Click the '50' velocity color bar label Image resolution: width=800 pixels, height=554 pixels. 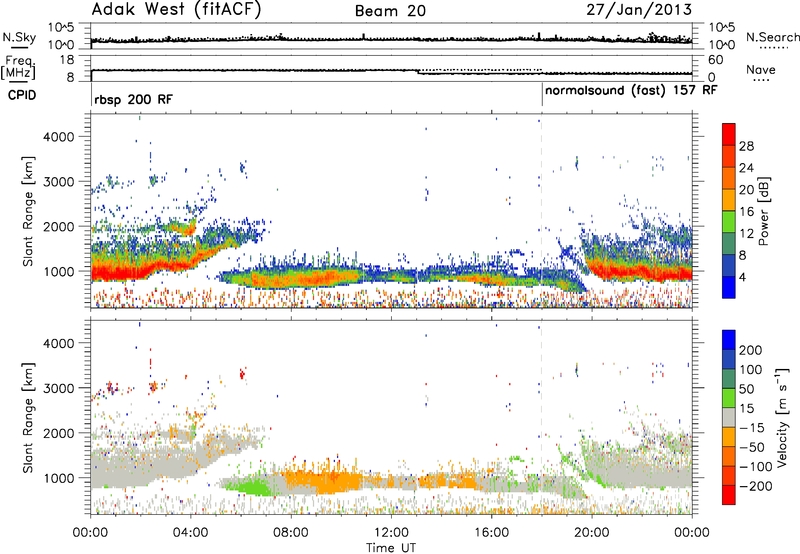(x=746, y=389)
